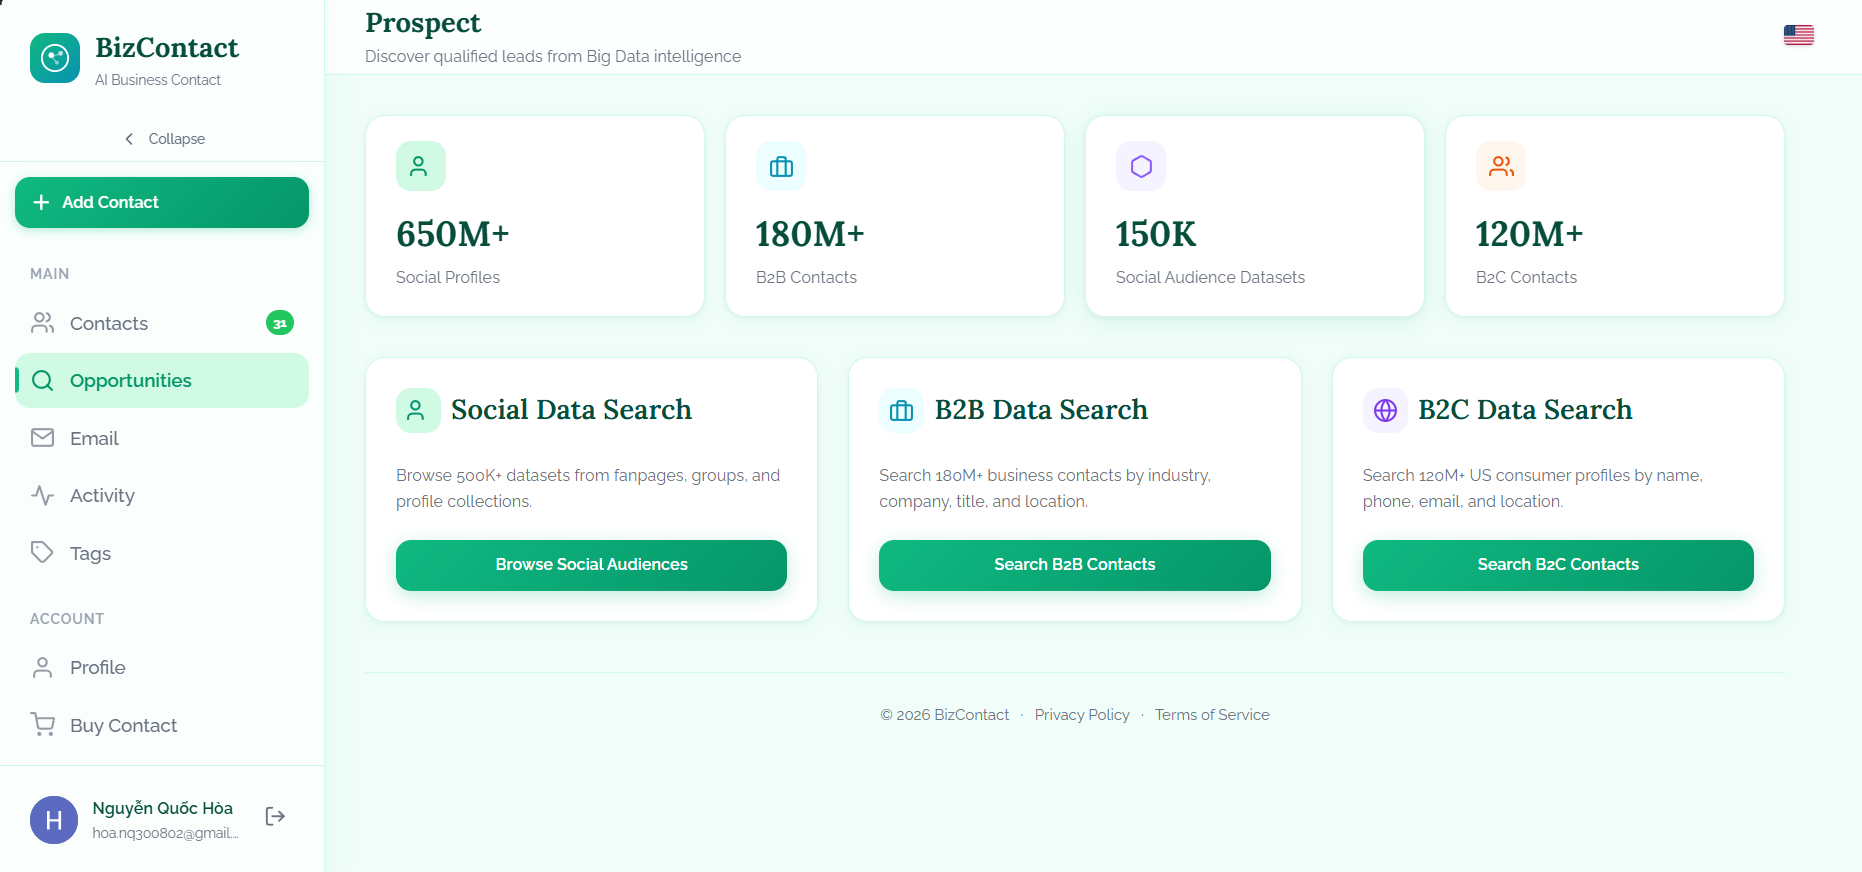Click the logout icon next to user name
The width and height of the screenshot is (1862, 872).
point(276,817)
